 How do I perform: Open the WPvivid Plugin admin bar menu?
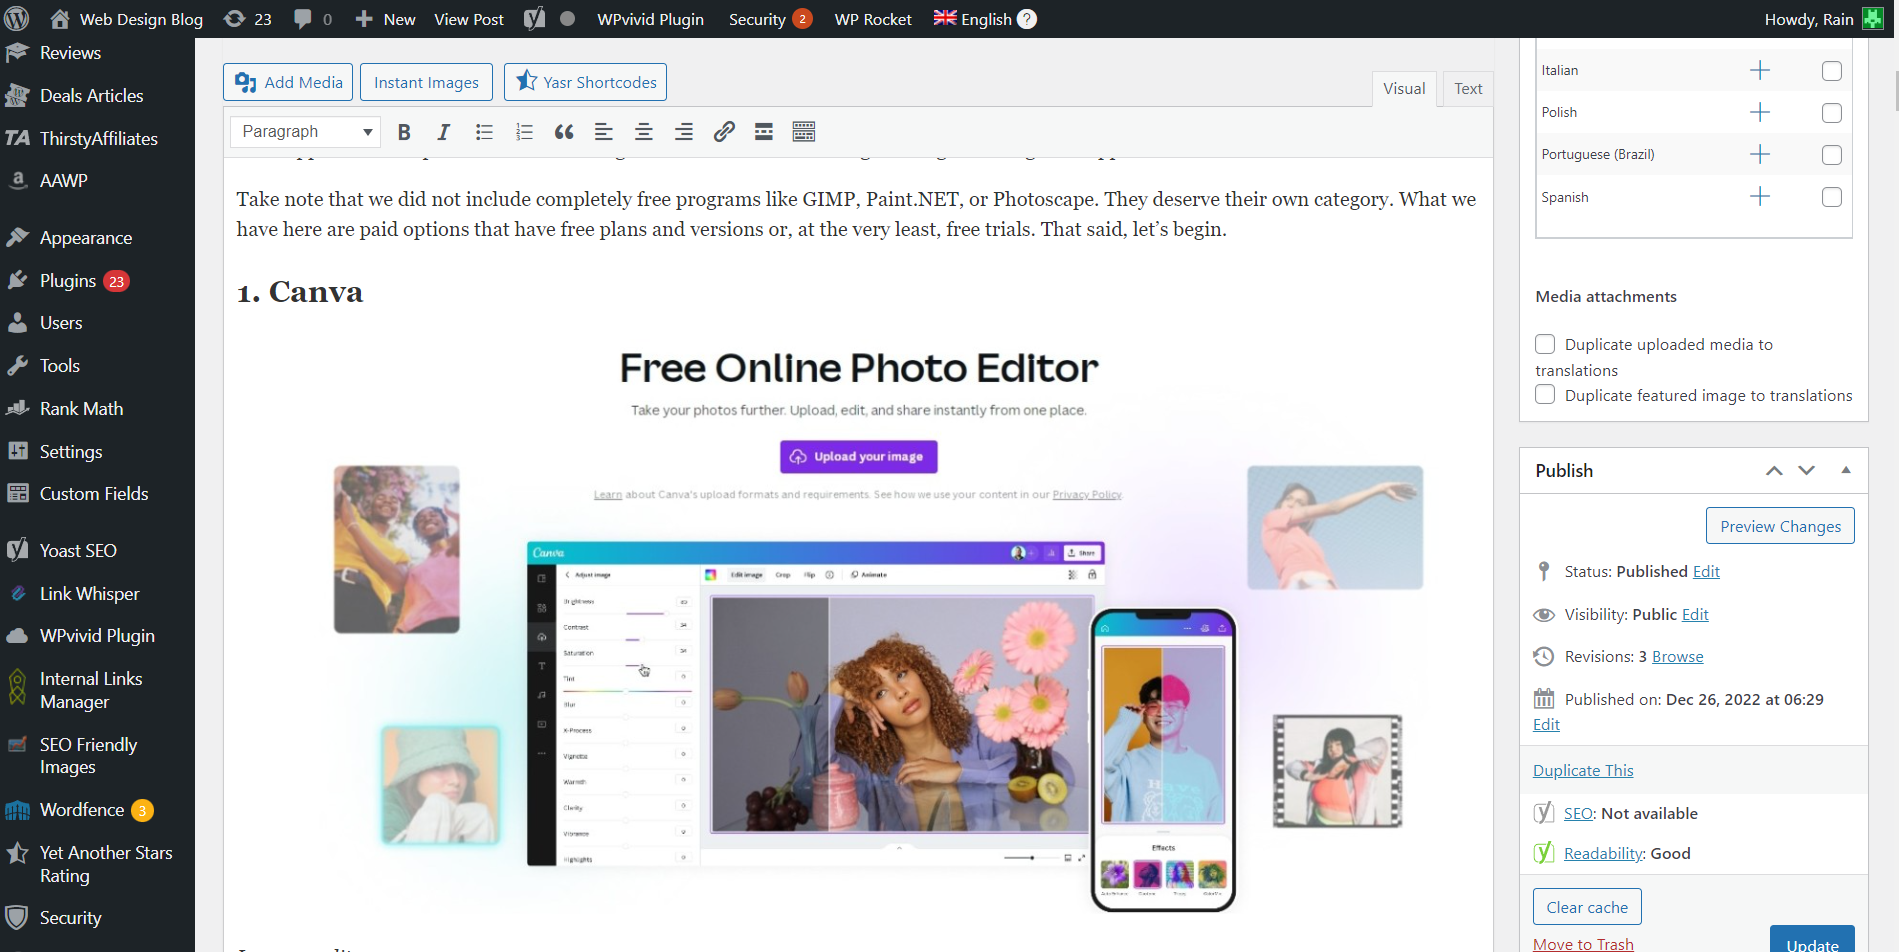tap(650, 19)
